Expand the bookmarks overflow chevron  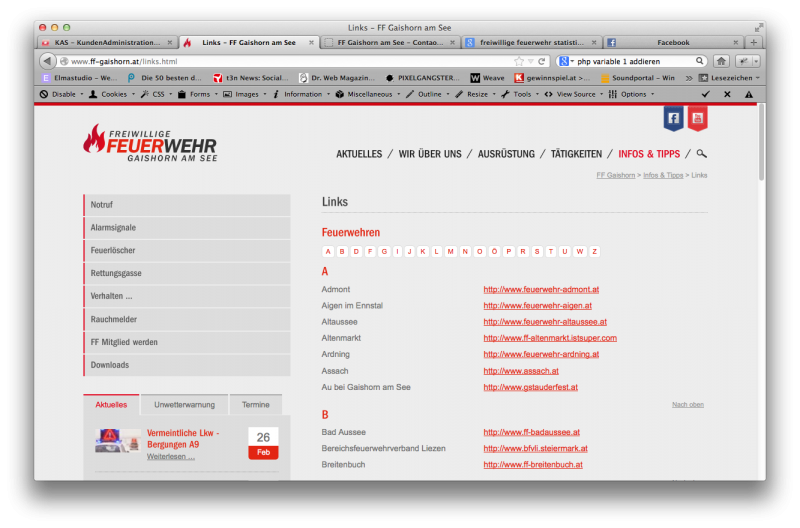point(689,78)
